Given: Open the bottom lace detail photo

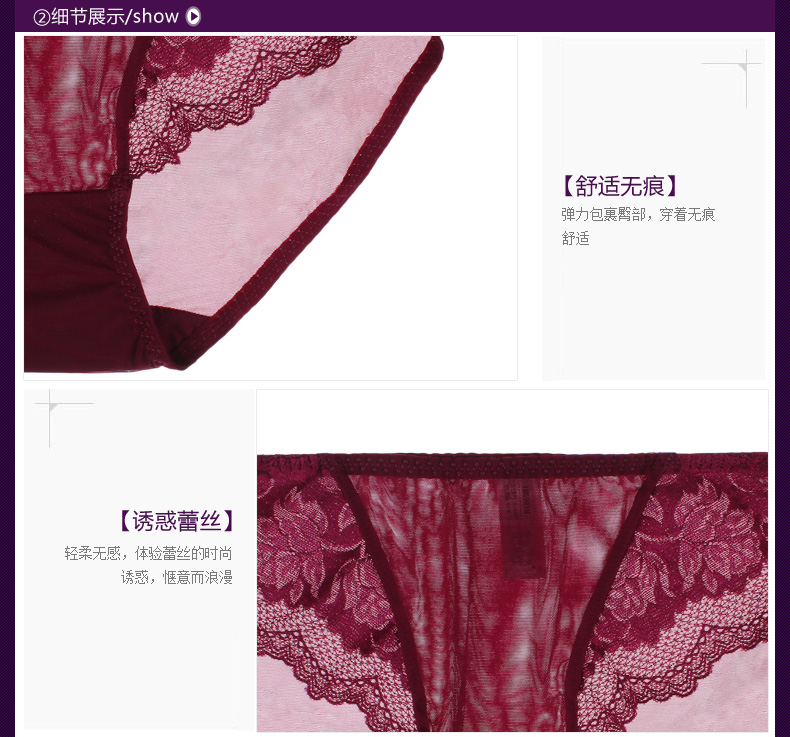Looking at the screenshot, I should coord(512,561).
